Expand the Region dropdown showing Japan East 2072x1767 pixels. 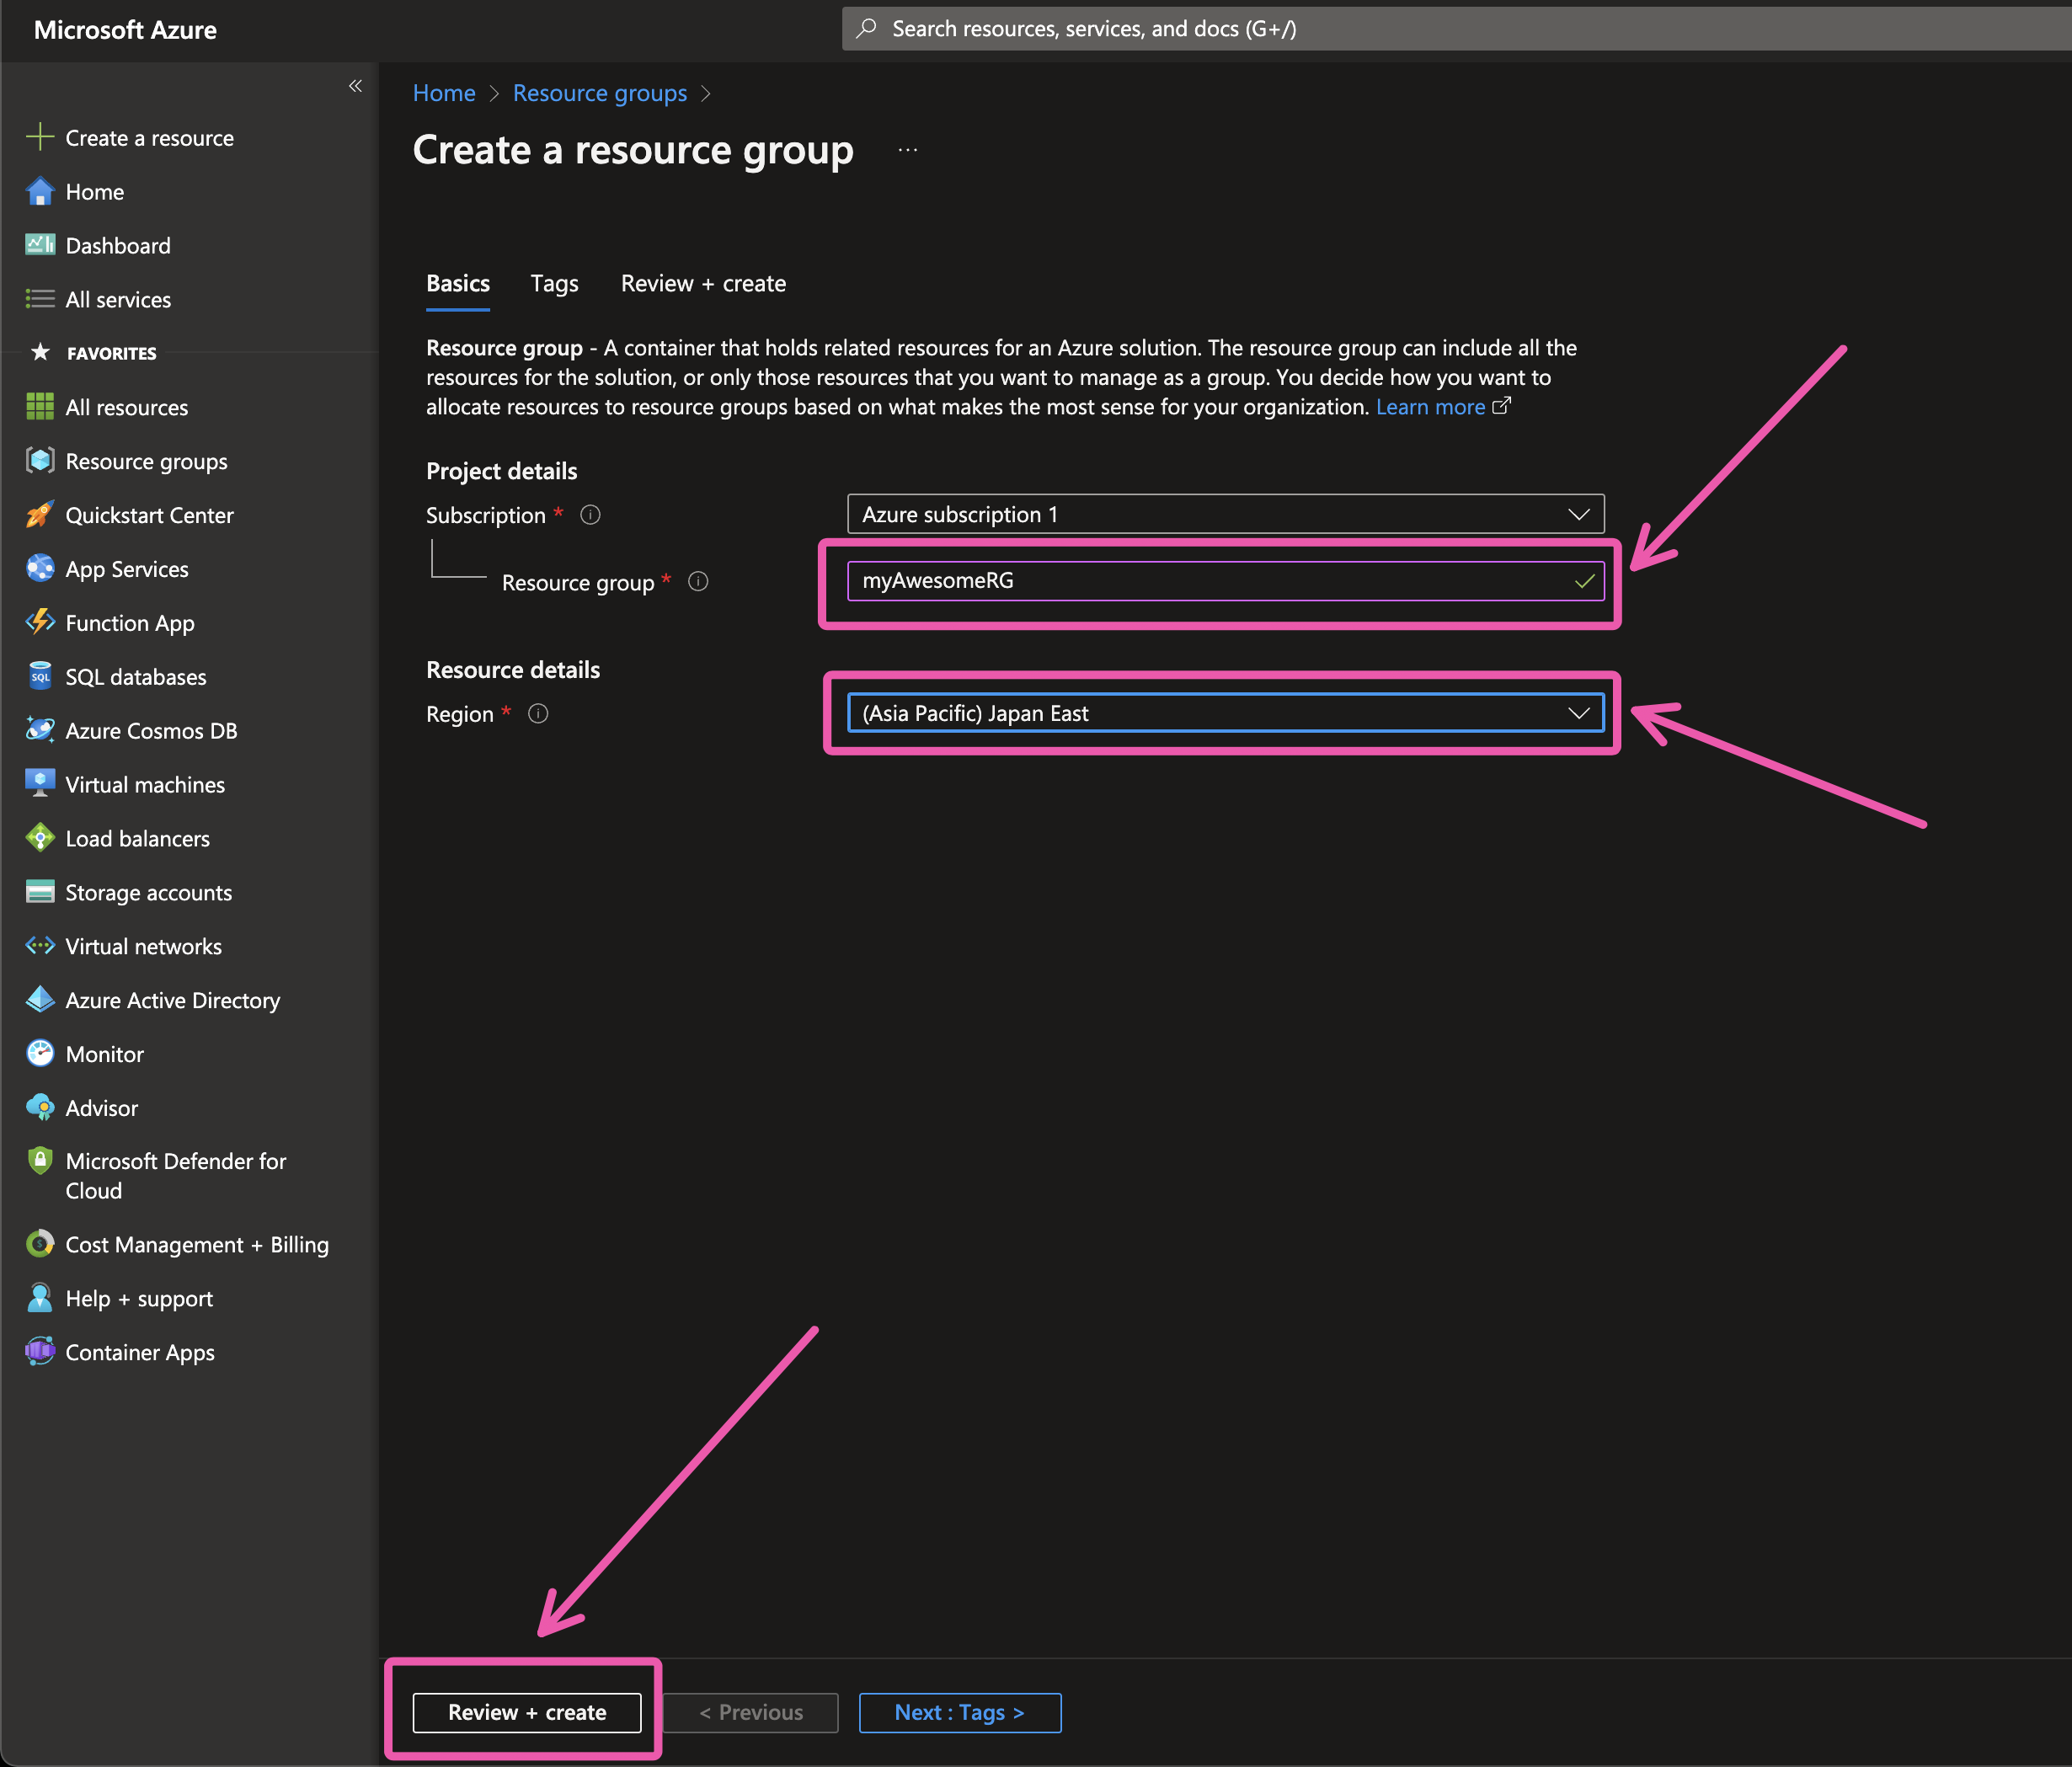(1225, 713)
